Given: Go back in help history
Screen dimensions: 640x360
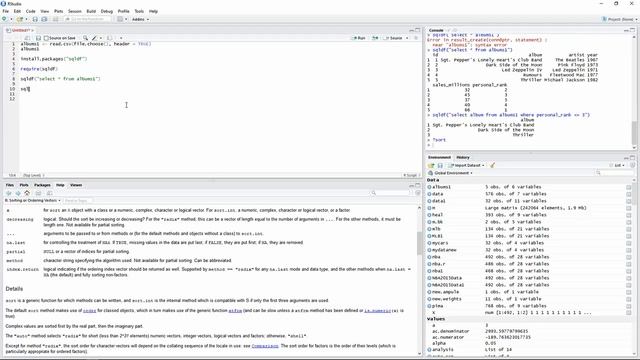Looking at the screenshot, I should 9,193.
